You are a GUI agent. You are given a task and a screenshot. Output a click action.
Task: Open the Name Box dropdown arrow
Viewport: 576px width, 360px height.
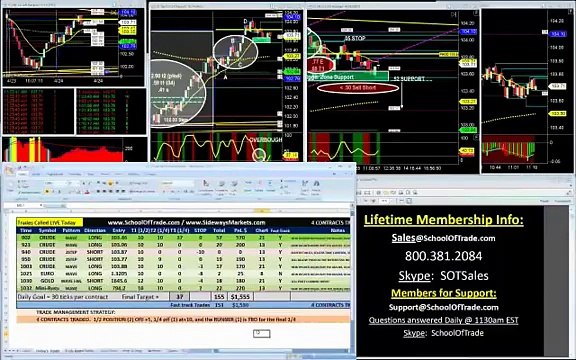pyautogui.click(x=41, y=205)
